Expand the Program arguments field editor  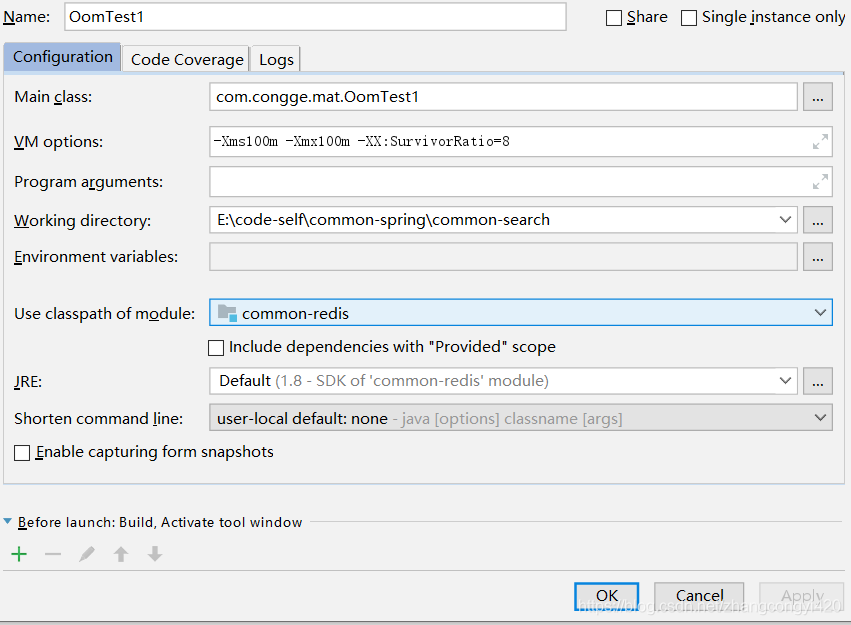tap(820, 182)
